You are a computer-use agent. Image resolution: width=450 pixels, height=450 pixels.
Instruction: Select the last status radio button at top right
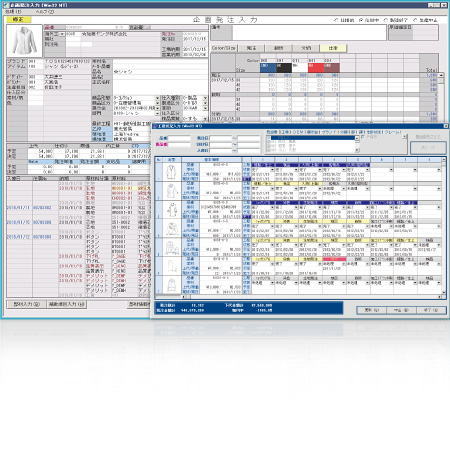pos(415,20)
